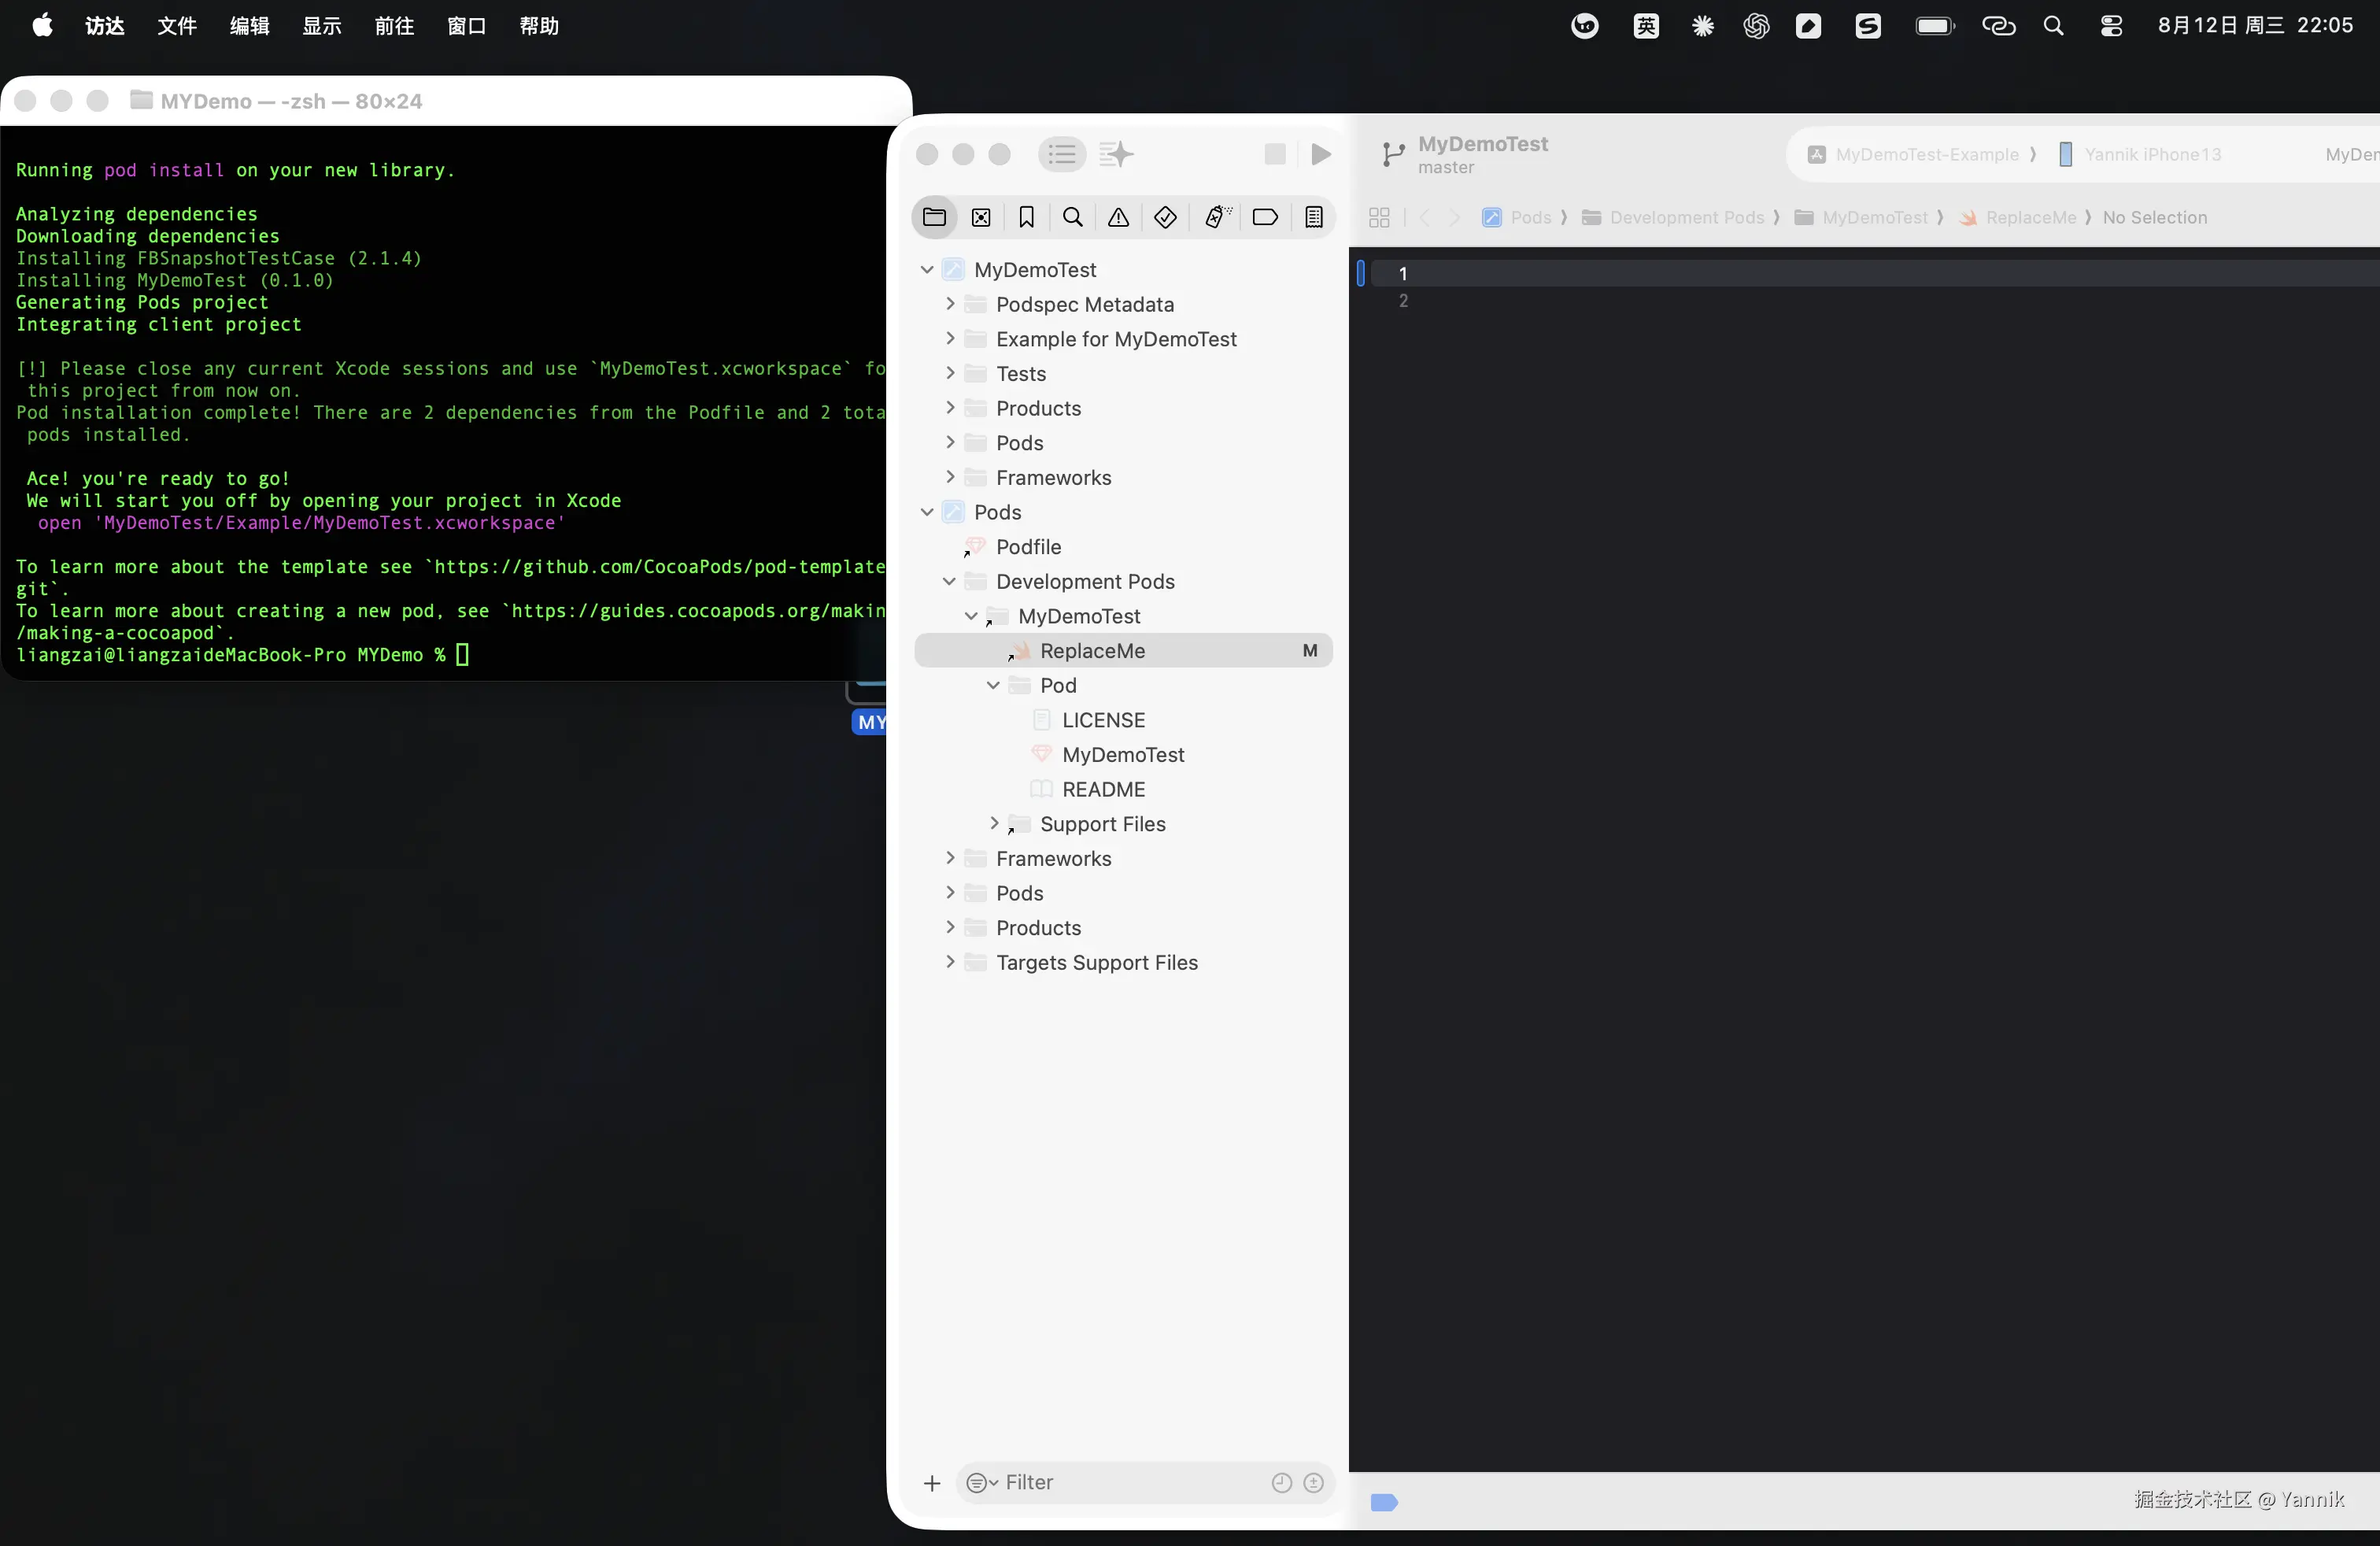This screenshot has height=1546, width=2380.
Task: Click the battery status icon
Action: pos(1935,26)
